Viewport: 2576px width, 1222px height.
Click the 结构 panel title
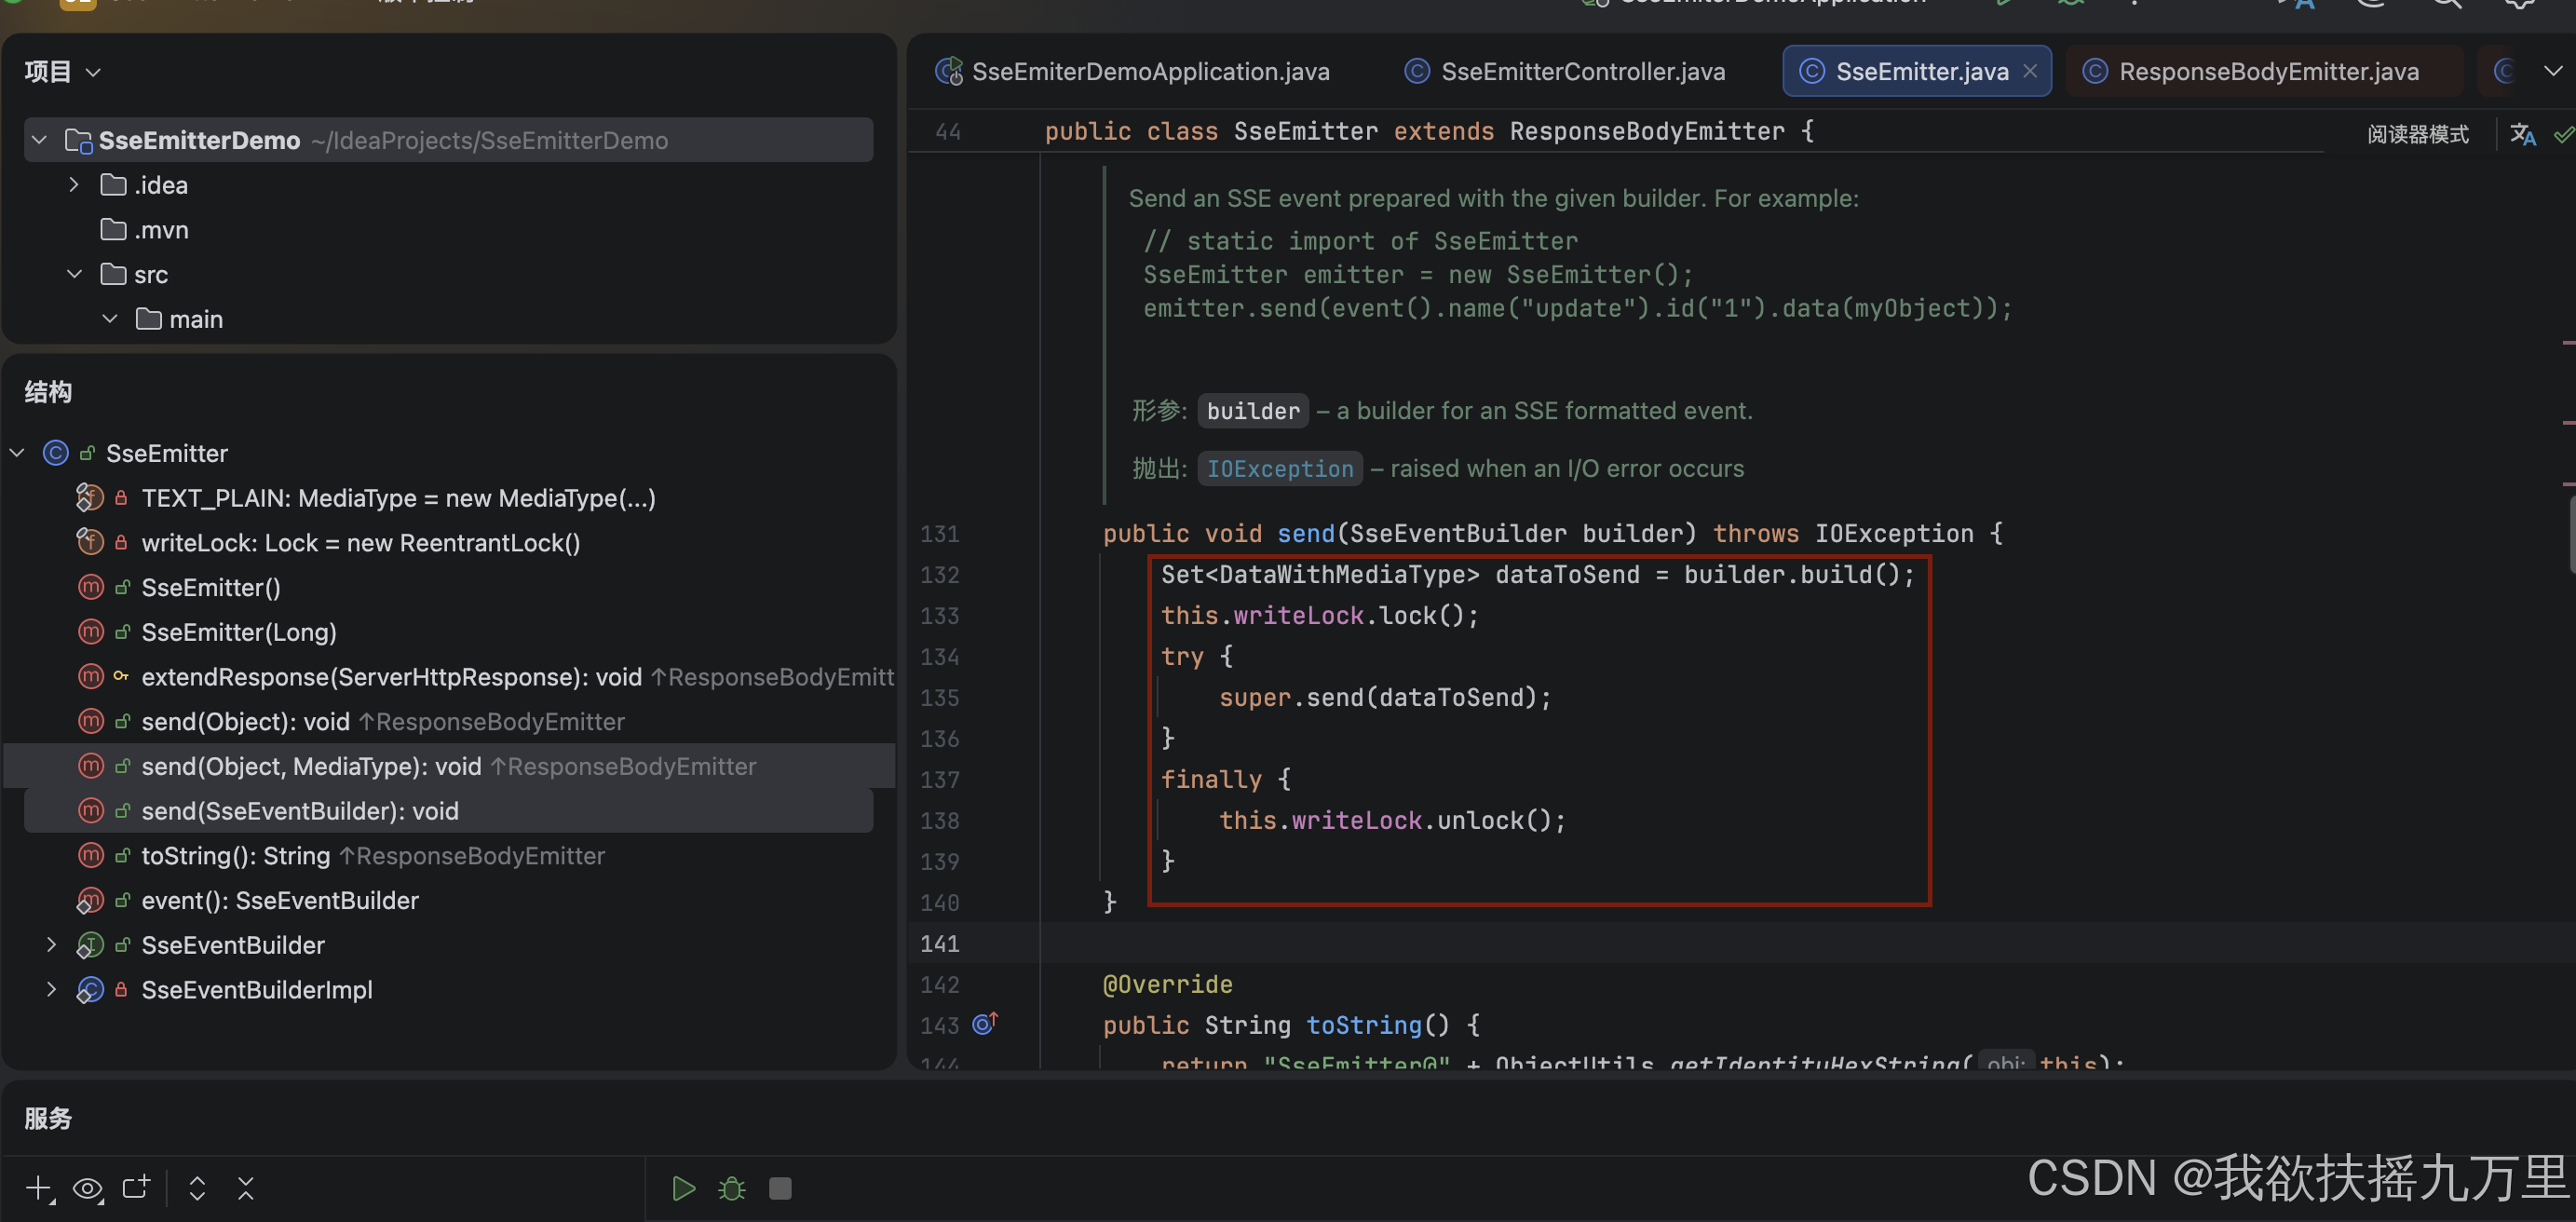48,392
